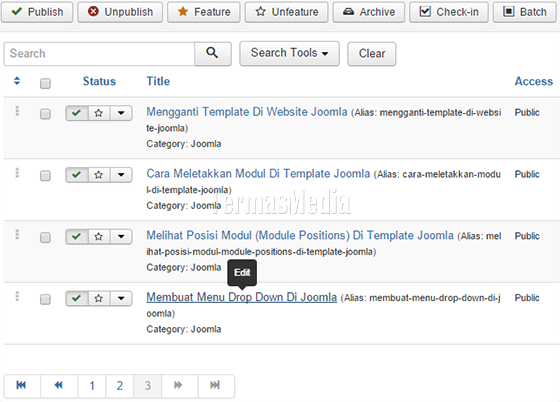
Task: Click the Check-in toolbar button
Action: [x=449, y=12]
